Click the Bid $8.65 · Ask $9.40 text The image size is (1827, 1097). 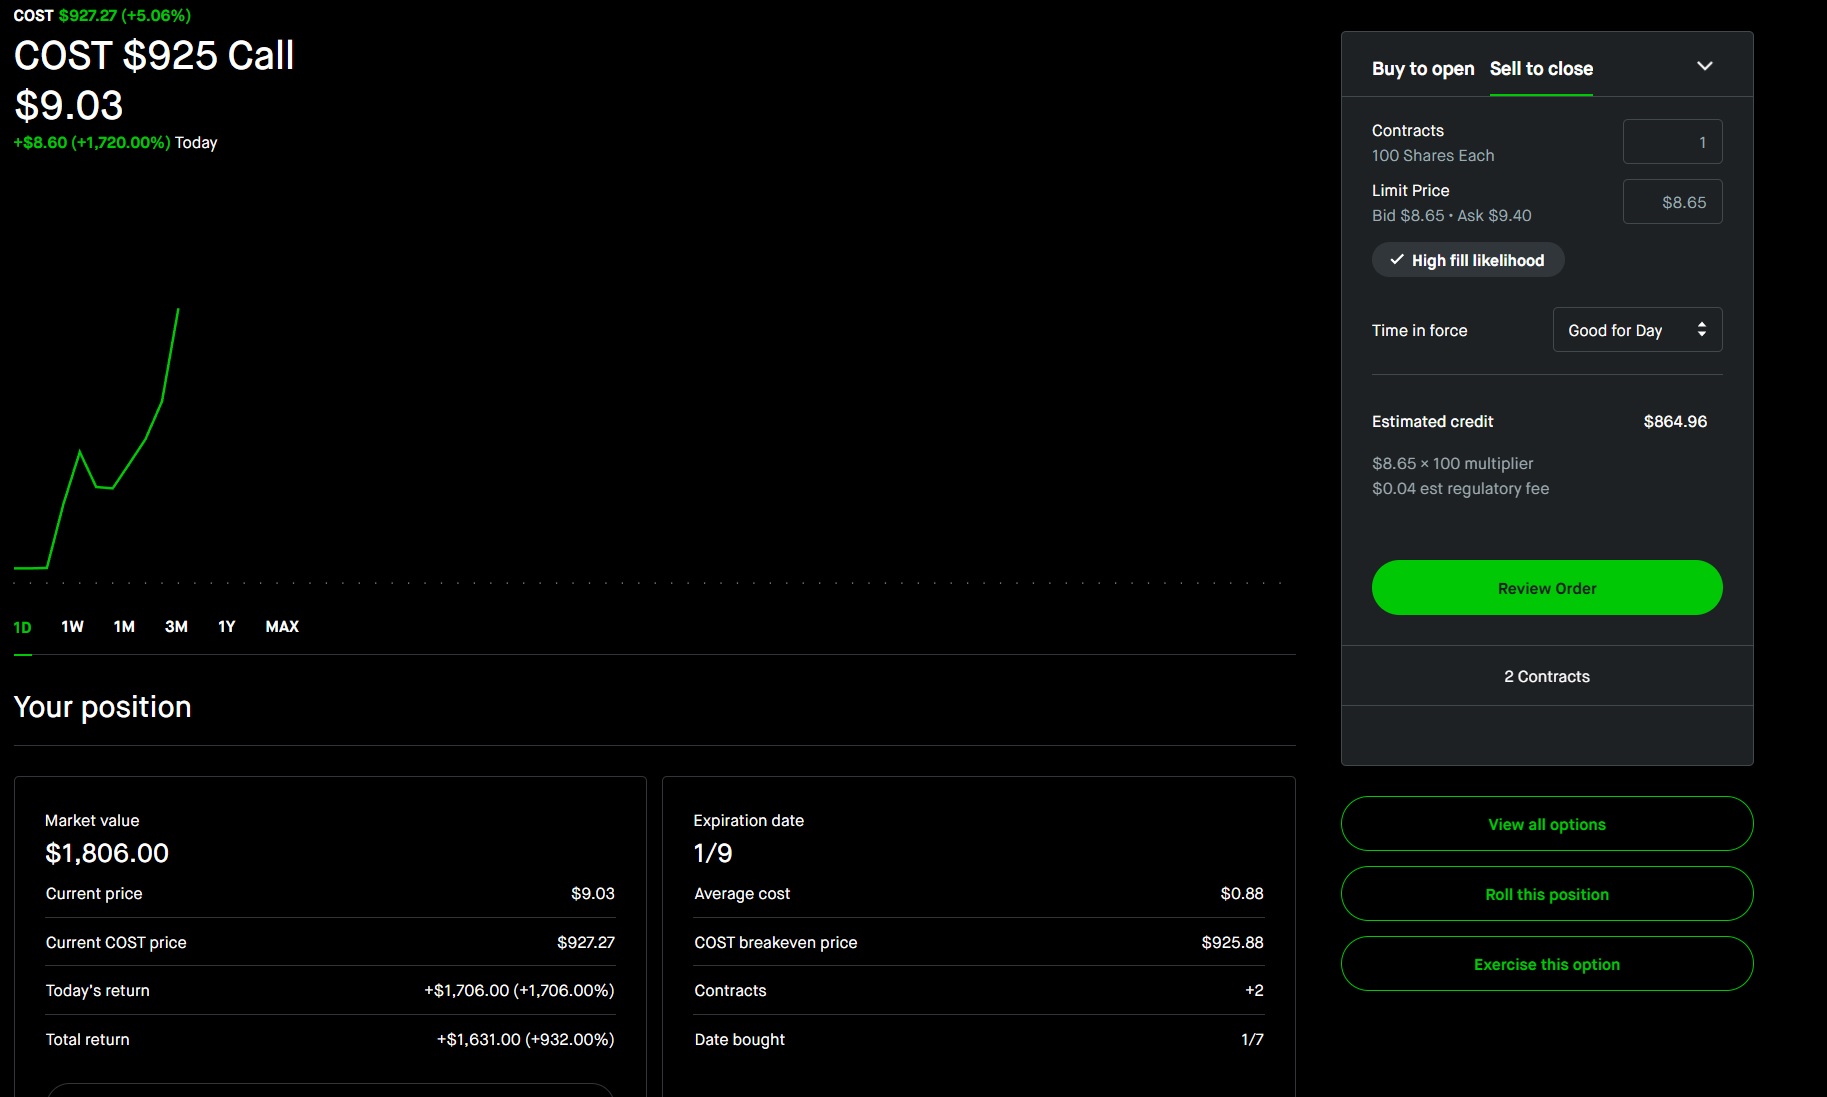click(1451, 216)
